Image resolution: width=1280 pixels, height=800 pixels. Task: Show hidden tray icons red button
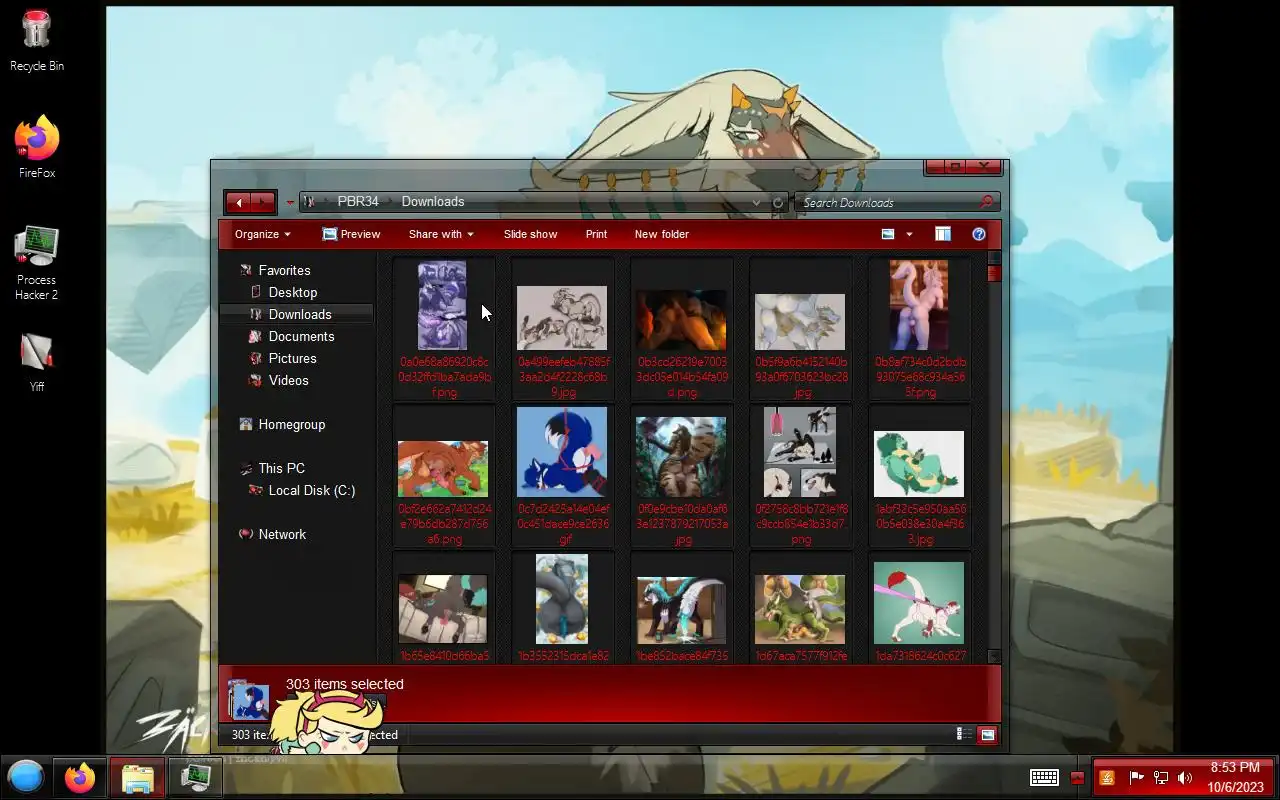click(1077, 778)
